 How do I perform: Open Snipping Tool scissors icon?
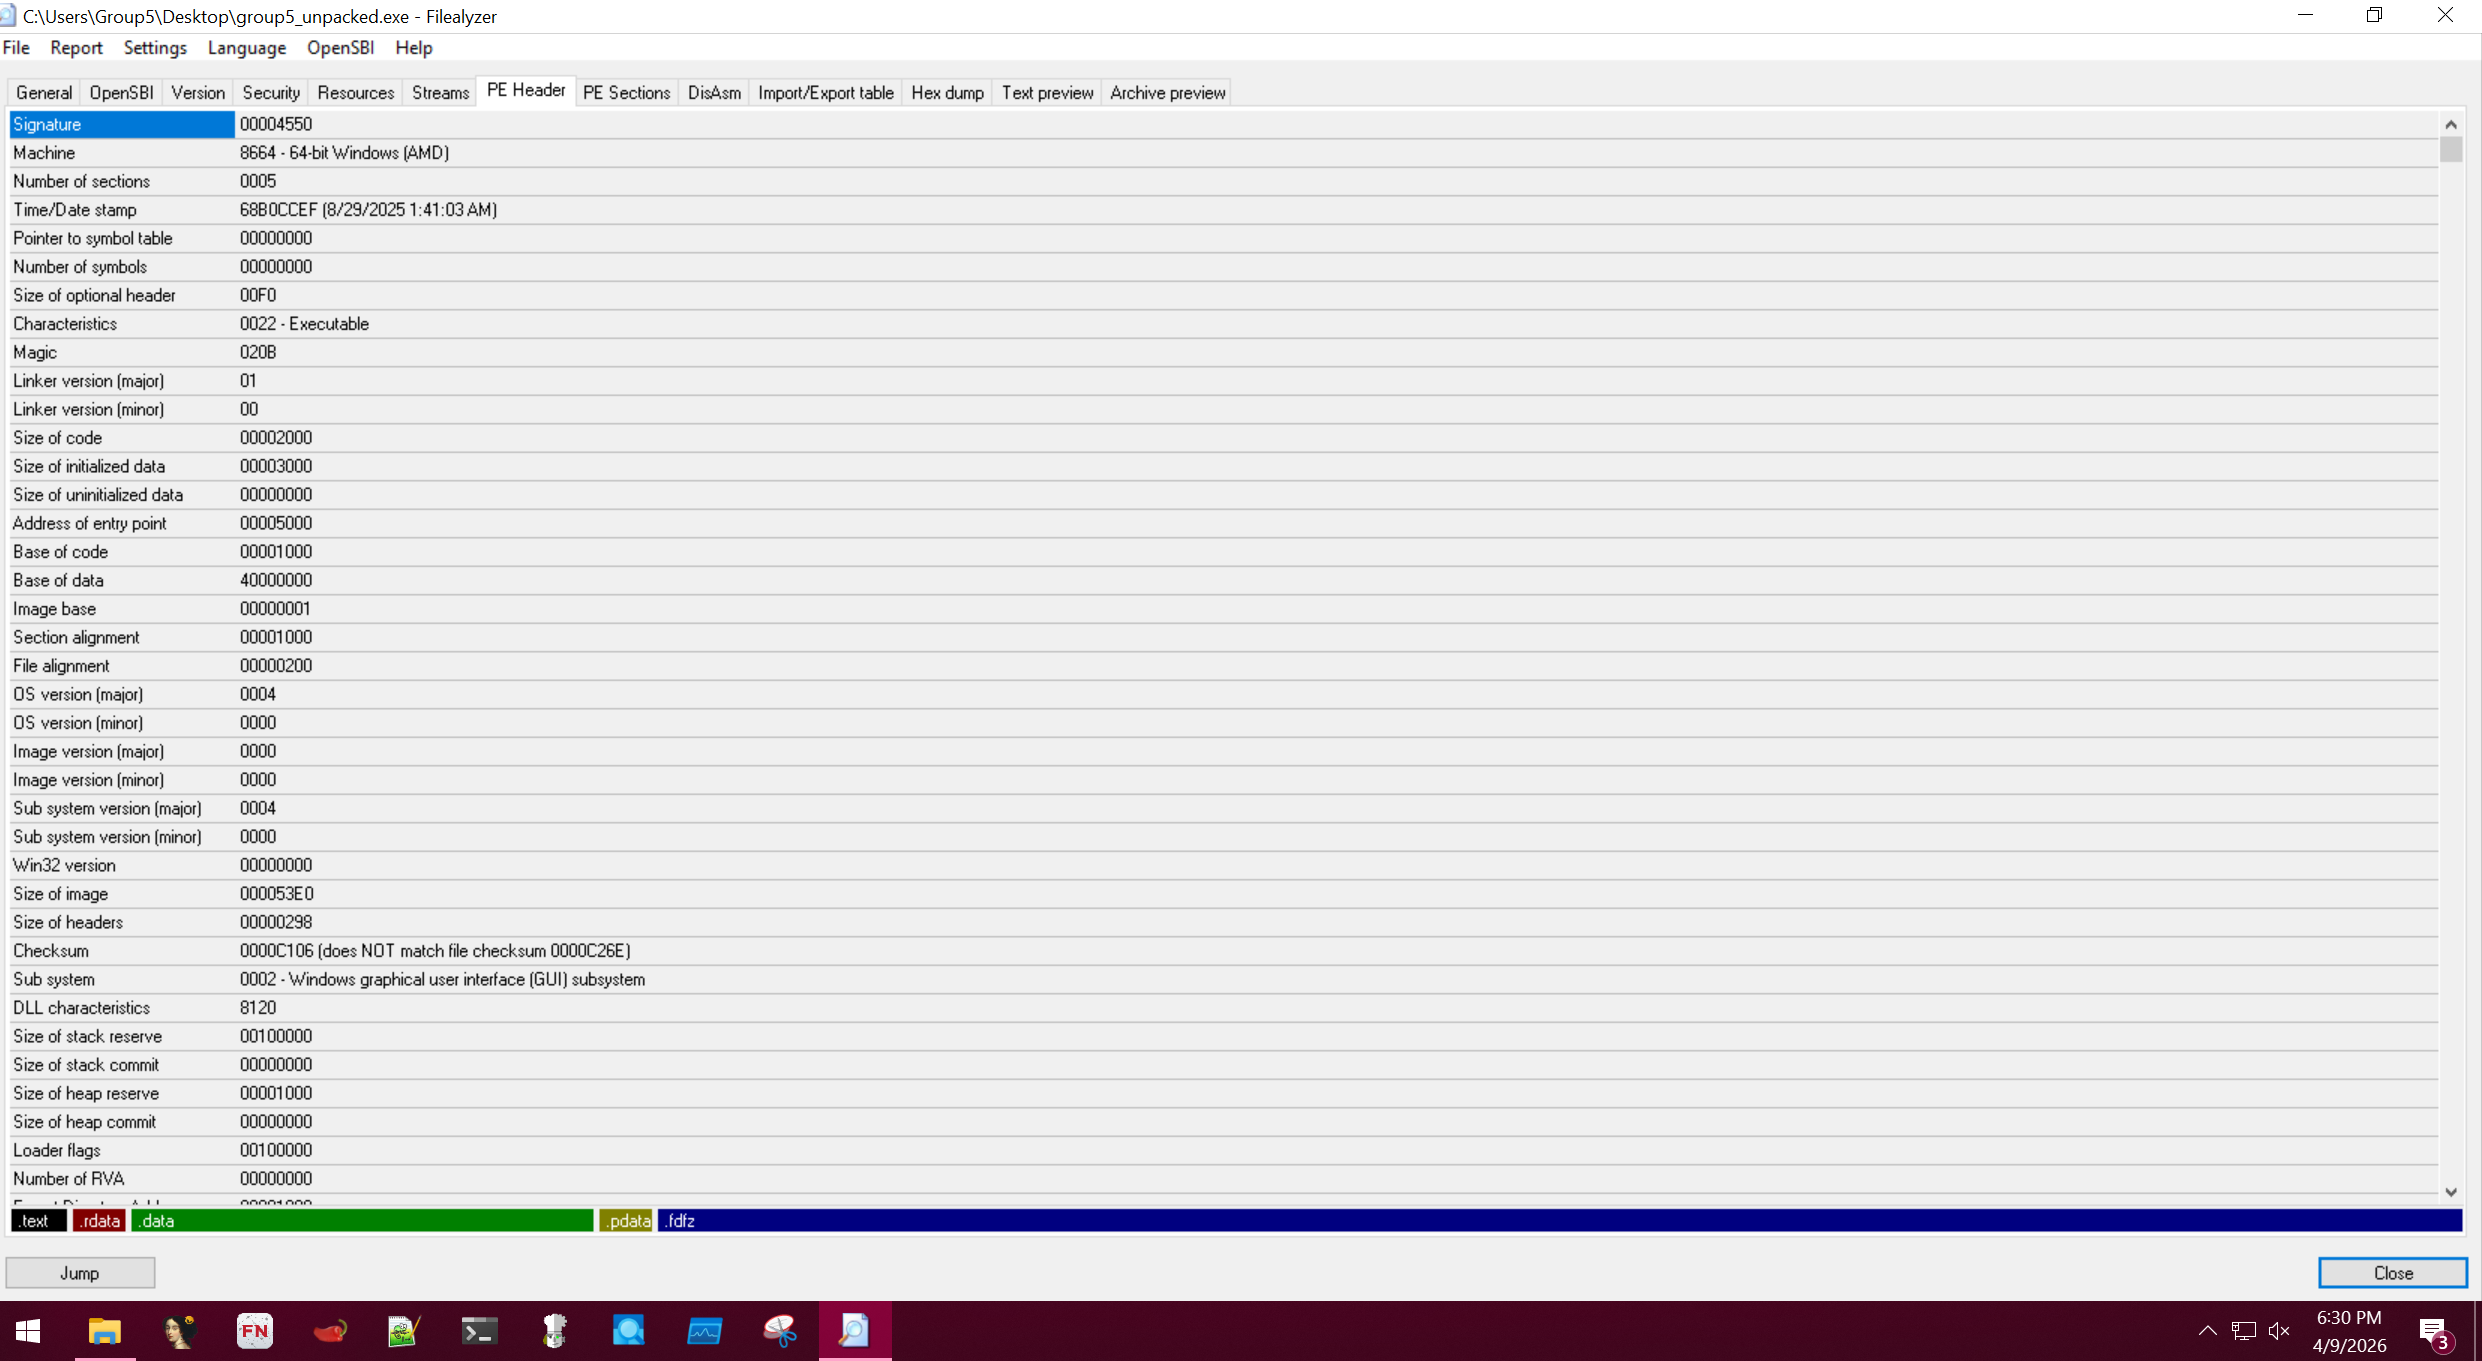(780, 1331)
